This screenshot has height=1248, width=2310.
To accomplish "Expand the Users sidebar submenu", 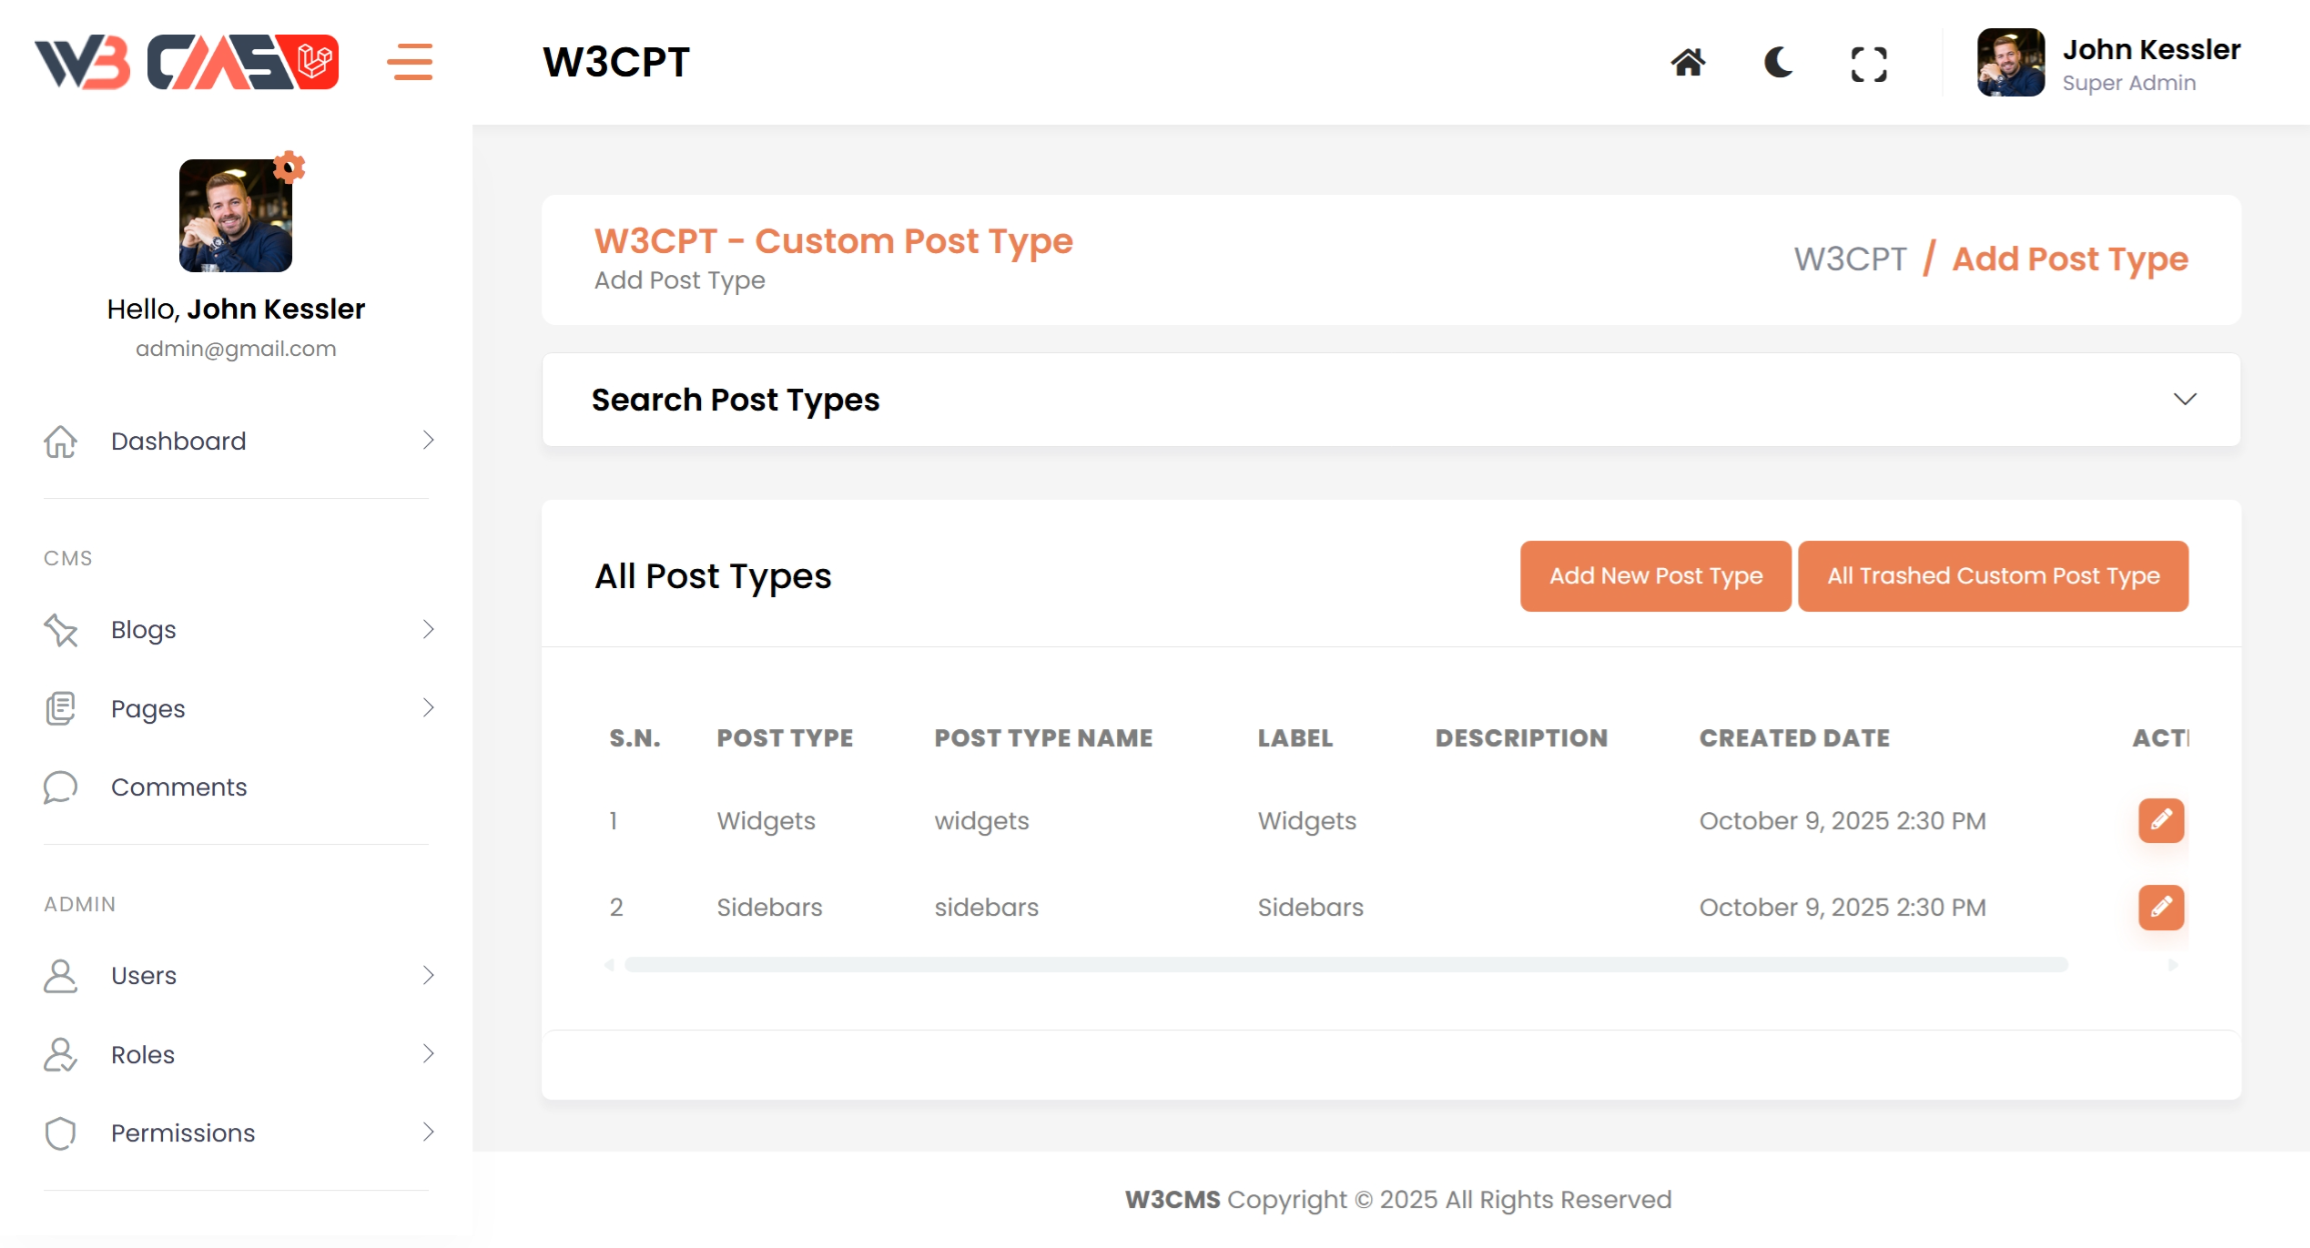I will [428, 975].
